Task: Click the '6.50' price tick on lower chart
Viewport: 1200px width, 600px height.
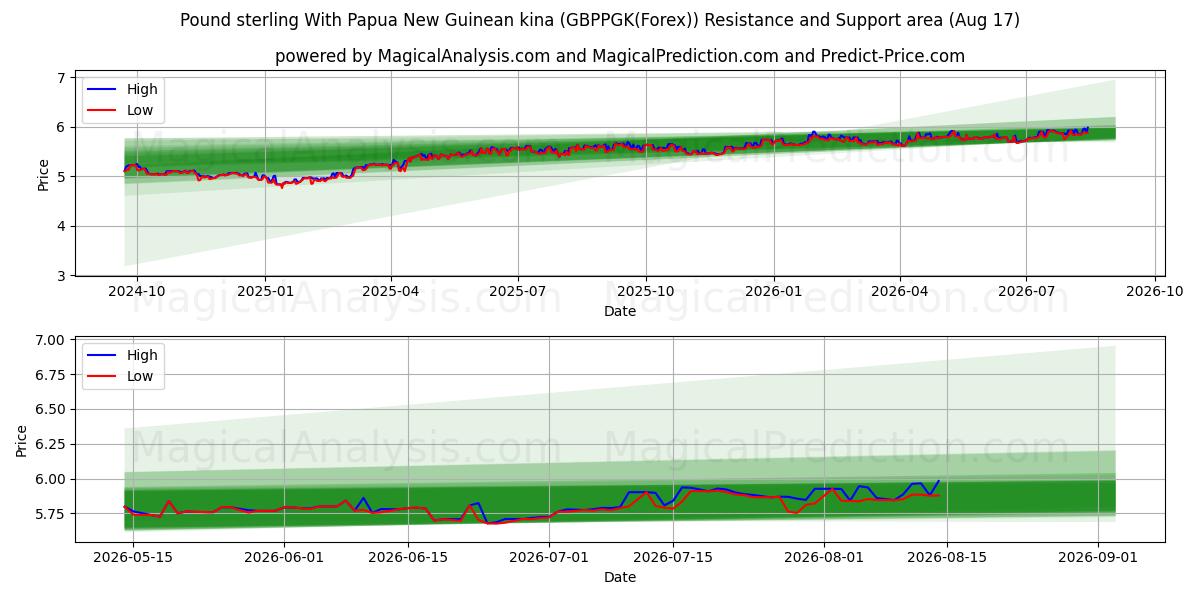Action: coord(50,410)
